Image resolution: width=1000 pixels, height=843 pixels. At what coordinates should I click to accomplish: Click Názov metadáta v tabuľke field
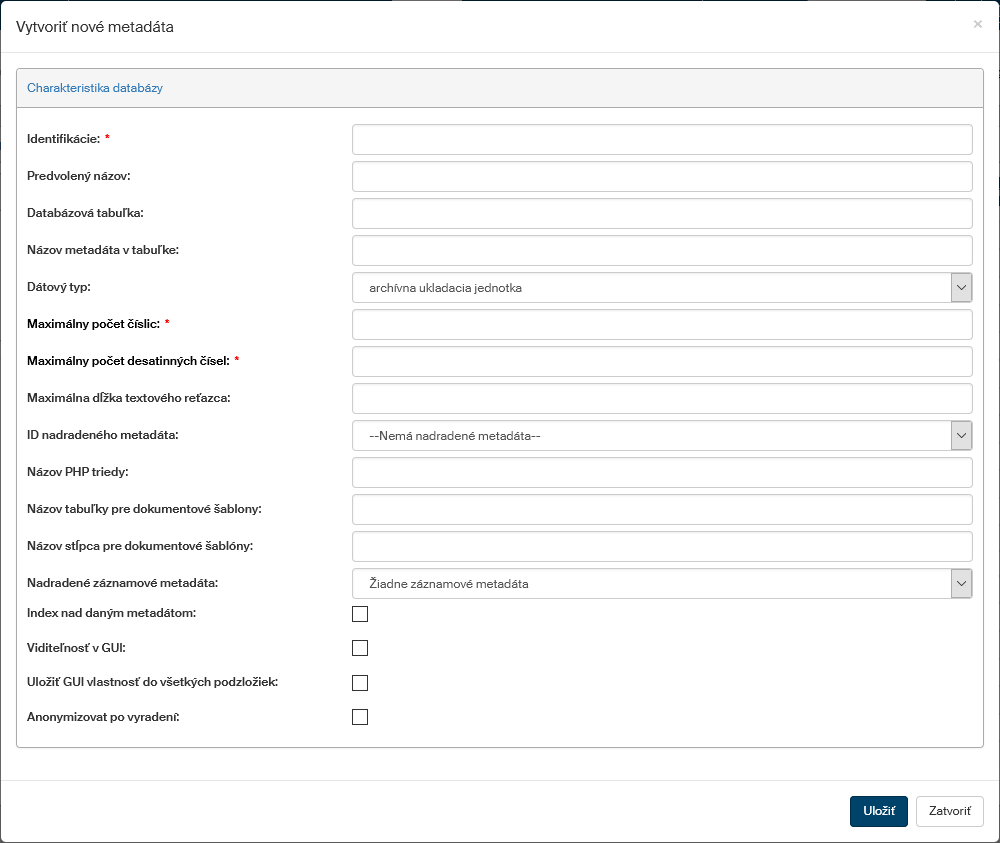click(x=661, y=250)
